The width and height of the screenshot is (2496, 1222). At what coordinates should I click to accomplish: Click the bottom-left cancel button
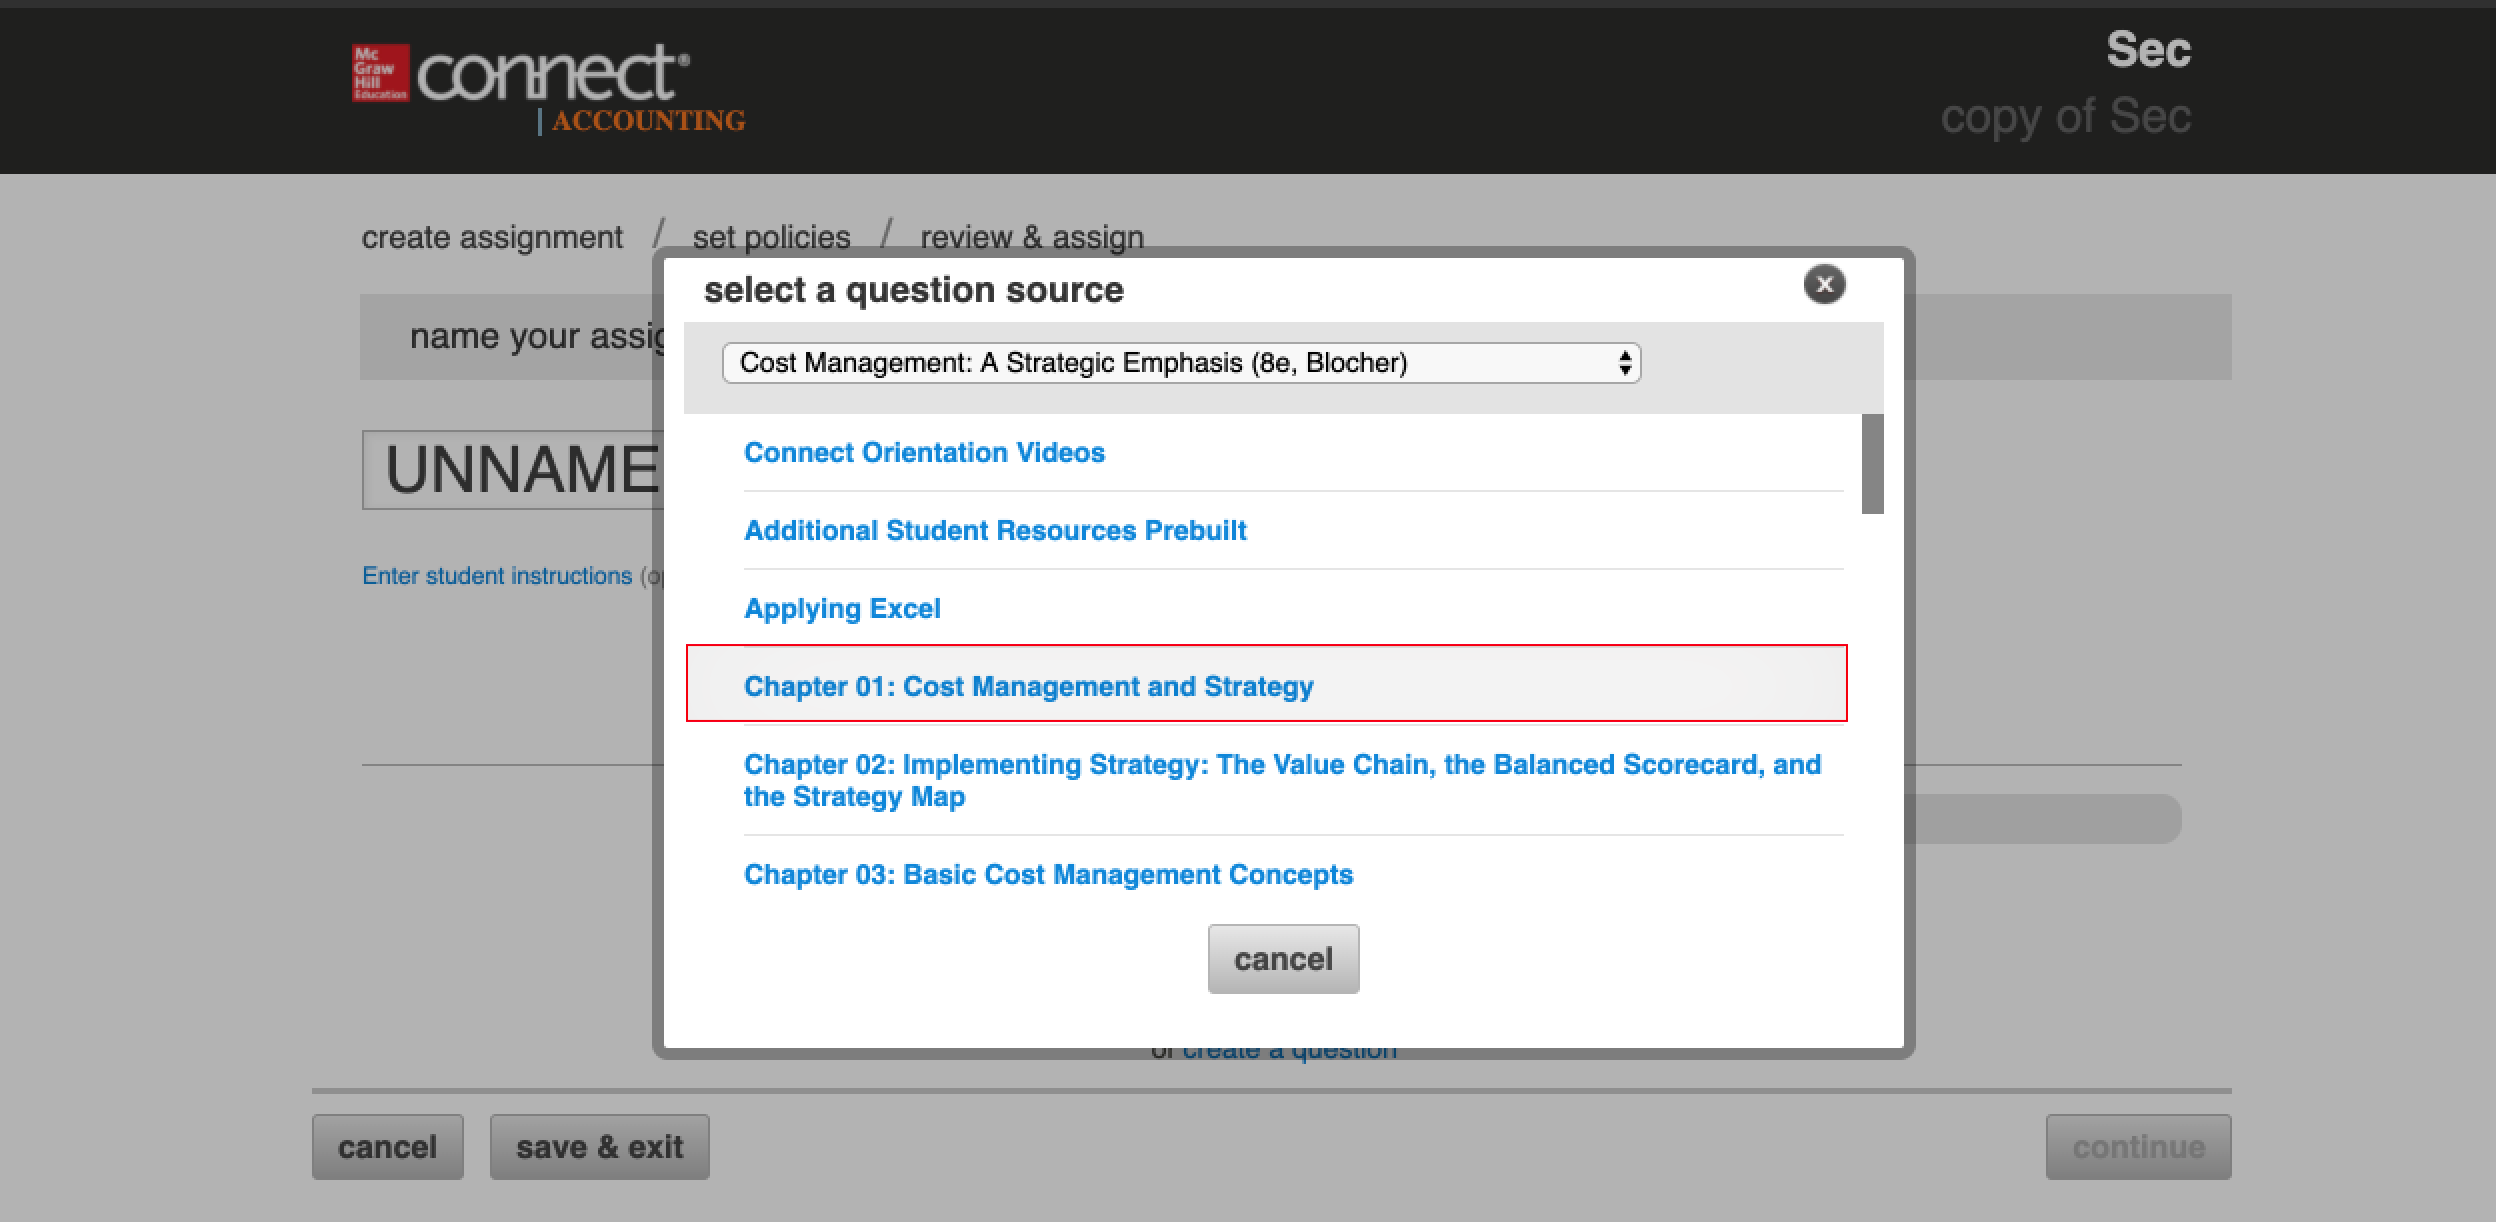387,1147
